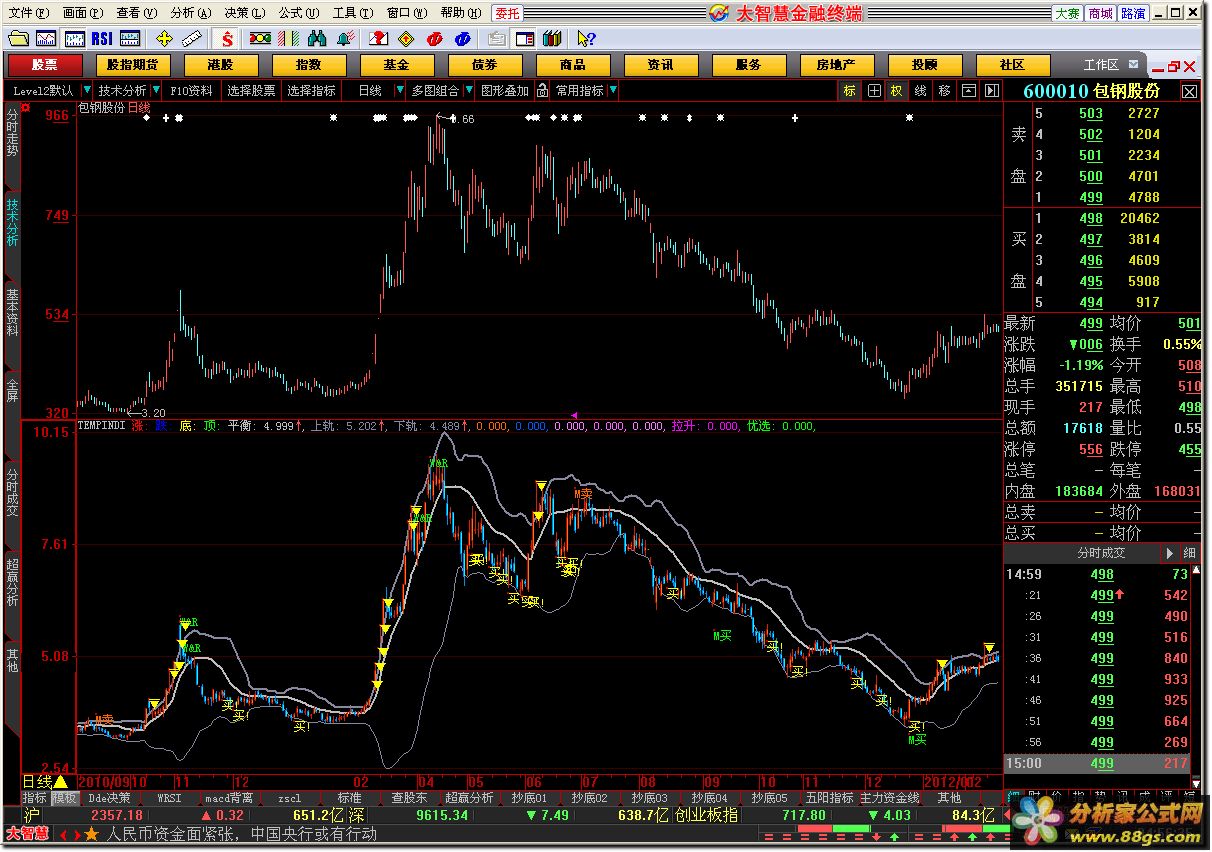Toggle the 图形叠加 overlay option
Viewport: 1212px width, 852px height.
[505, 90]
